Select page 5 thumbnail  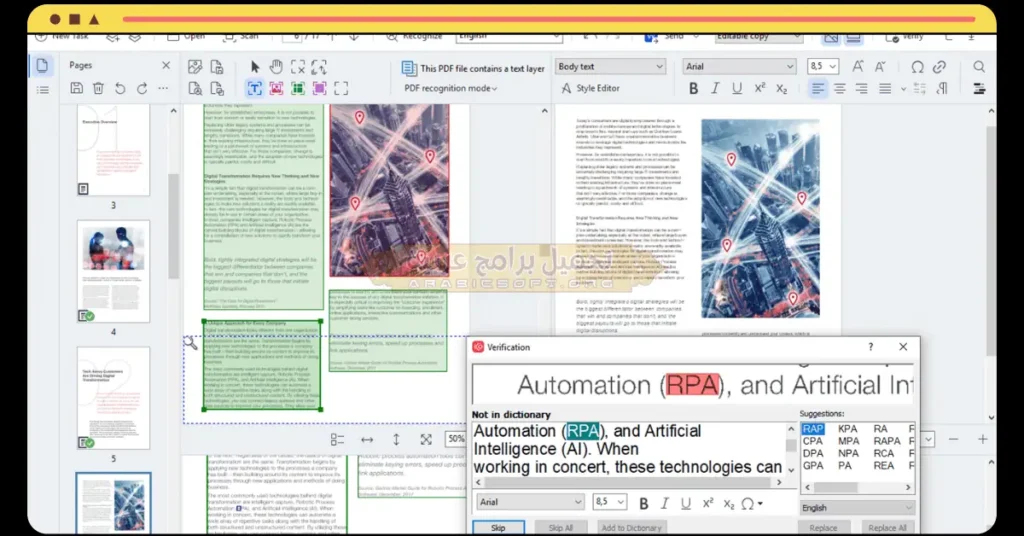point(113,398)
